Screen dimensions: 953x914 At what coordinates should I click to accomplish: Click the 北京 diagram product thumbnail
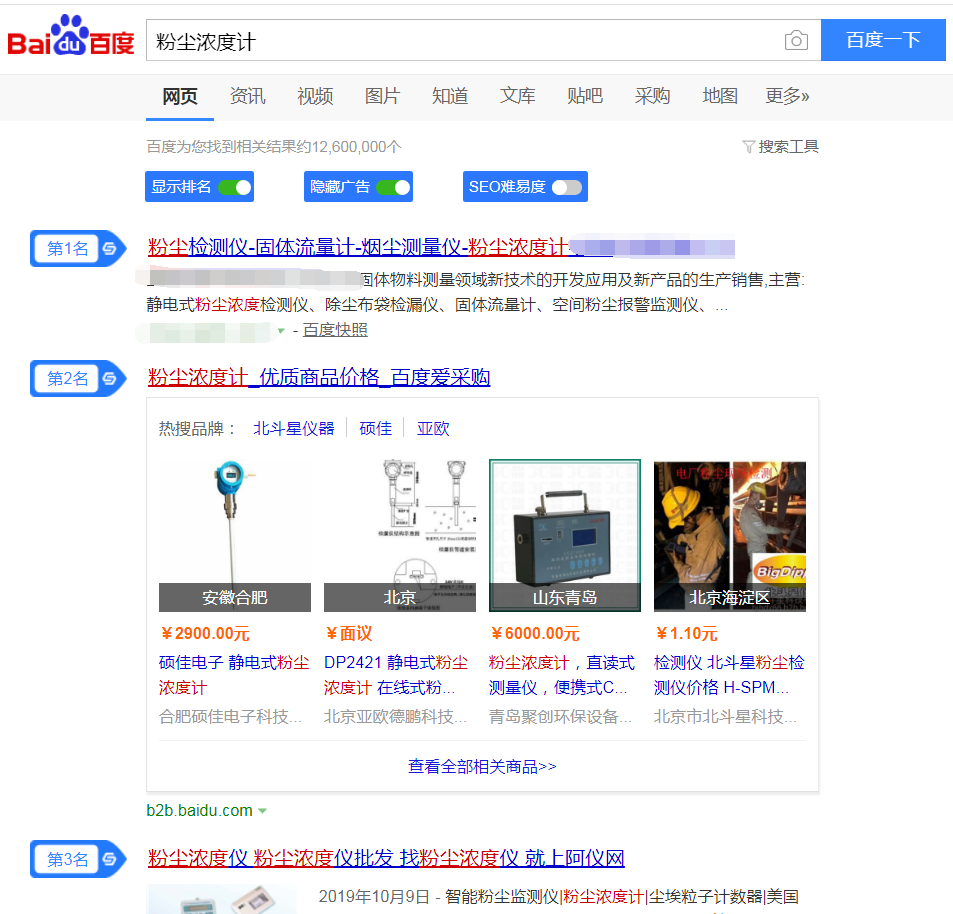400,535
